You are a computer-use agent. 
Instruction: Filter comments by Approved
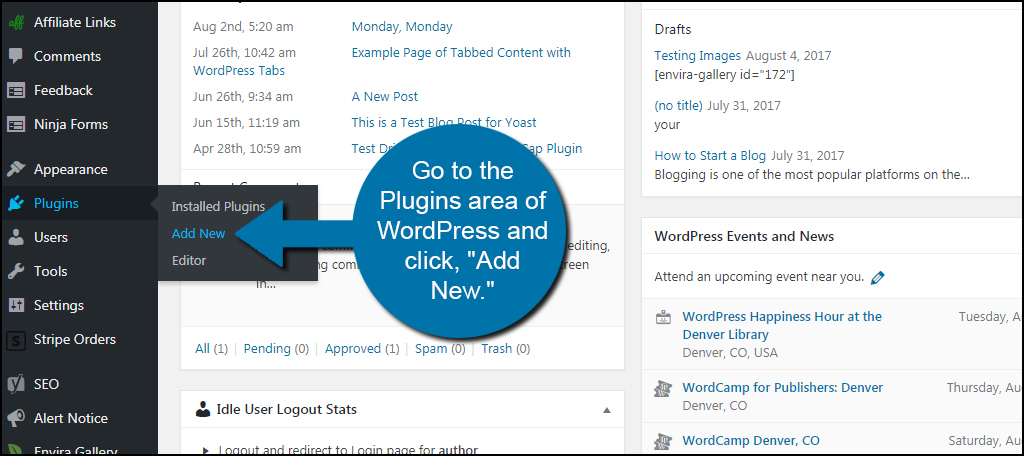pyautogui.click(x=353, y=348)
